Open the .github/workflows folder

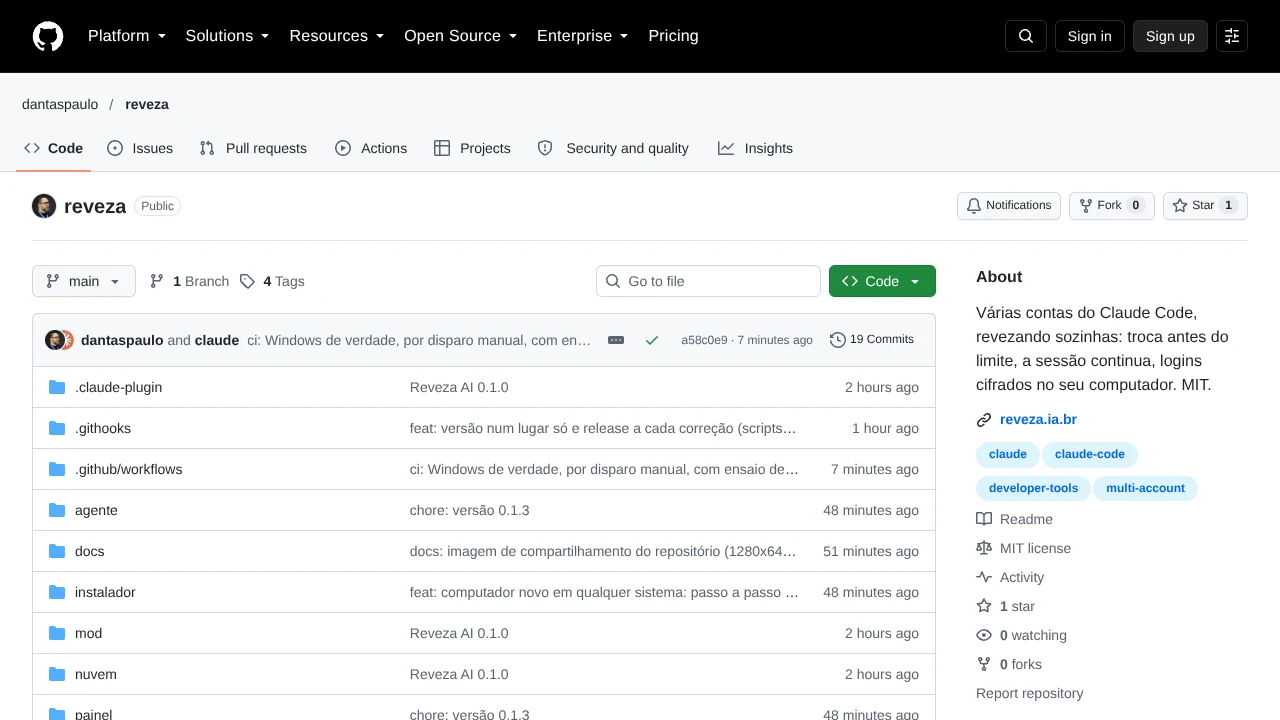pyautogui.click(x=128, y=469)
